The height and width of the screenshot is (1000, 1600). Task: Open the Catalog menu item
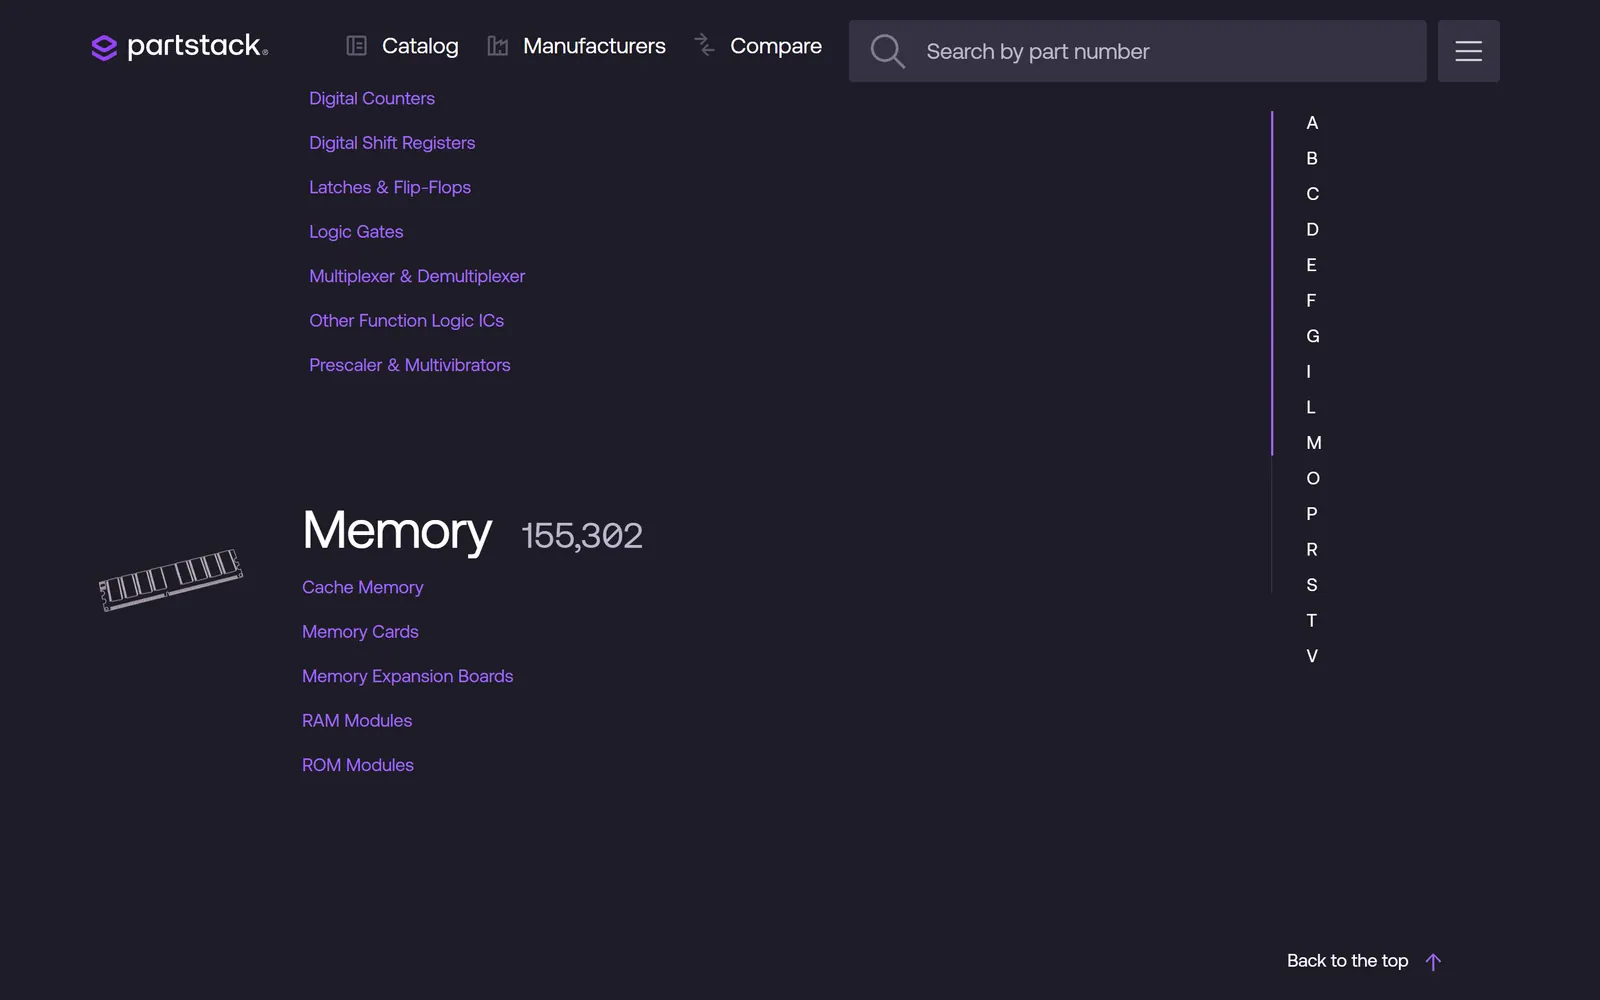click(420, 46)
